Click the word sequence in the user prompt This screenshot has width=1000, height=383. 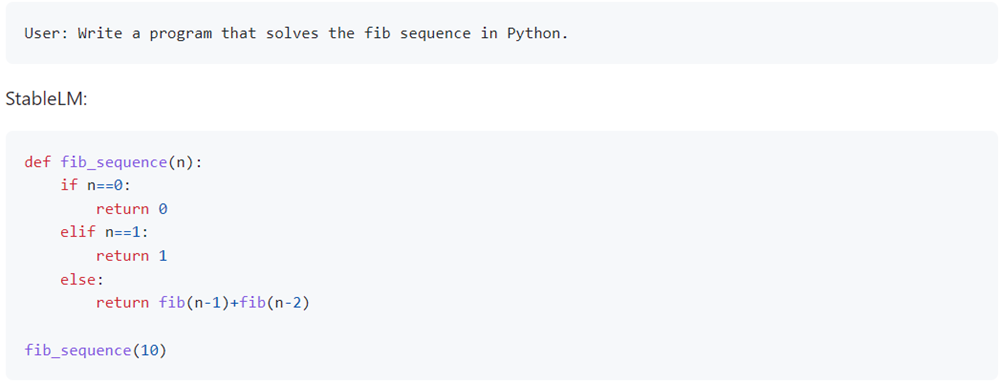pos(435,34)
